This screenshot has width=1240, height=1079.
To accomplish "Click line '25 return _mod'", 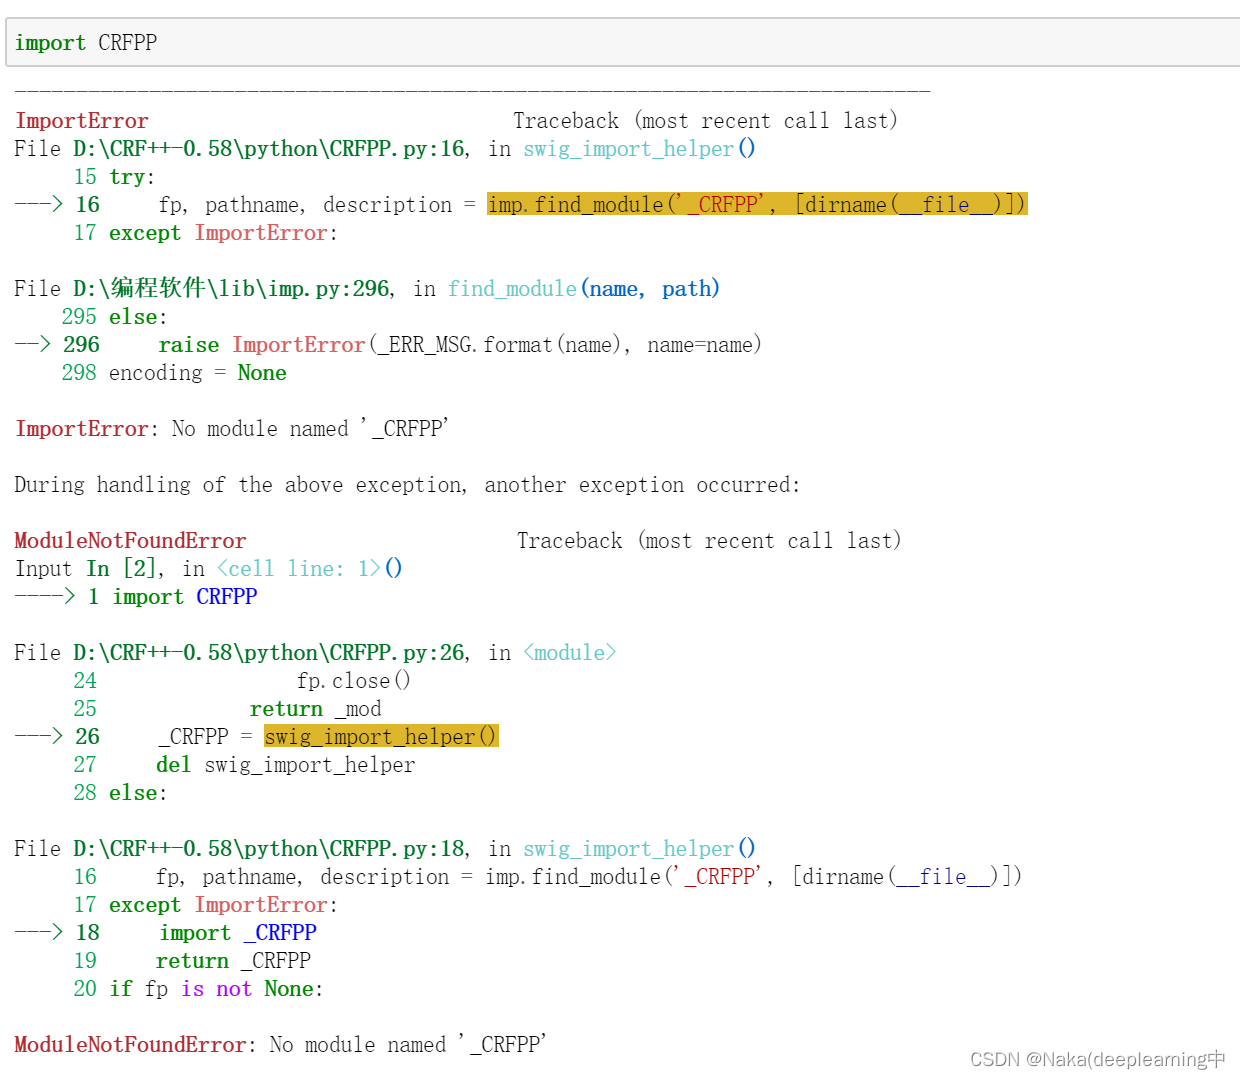I will (x=227, y=709).
